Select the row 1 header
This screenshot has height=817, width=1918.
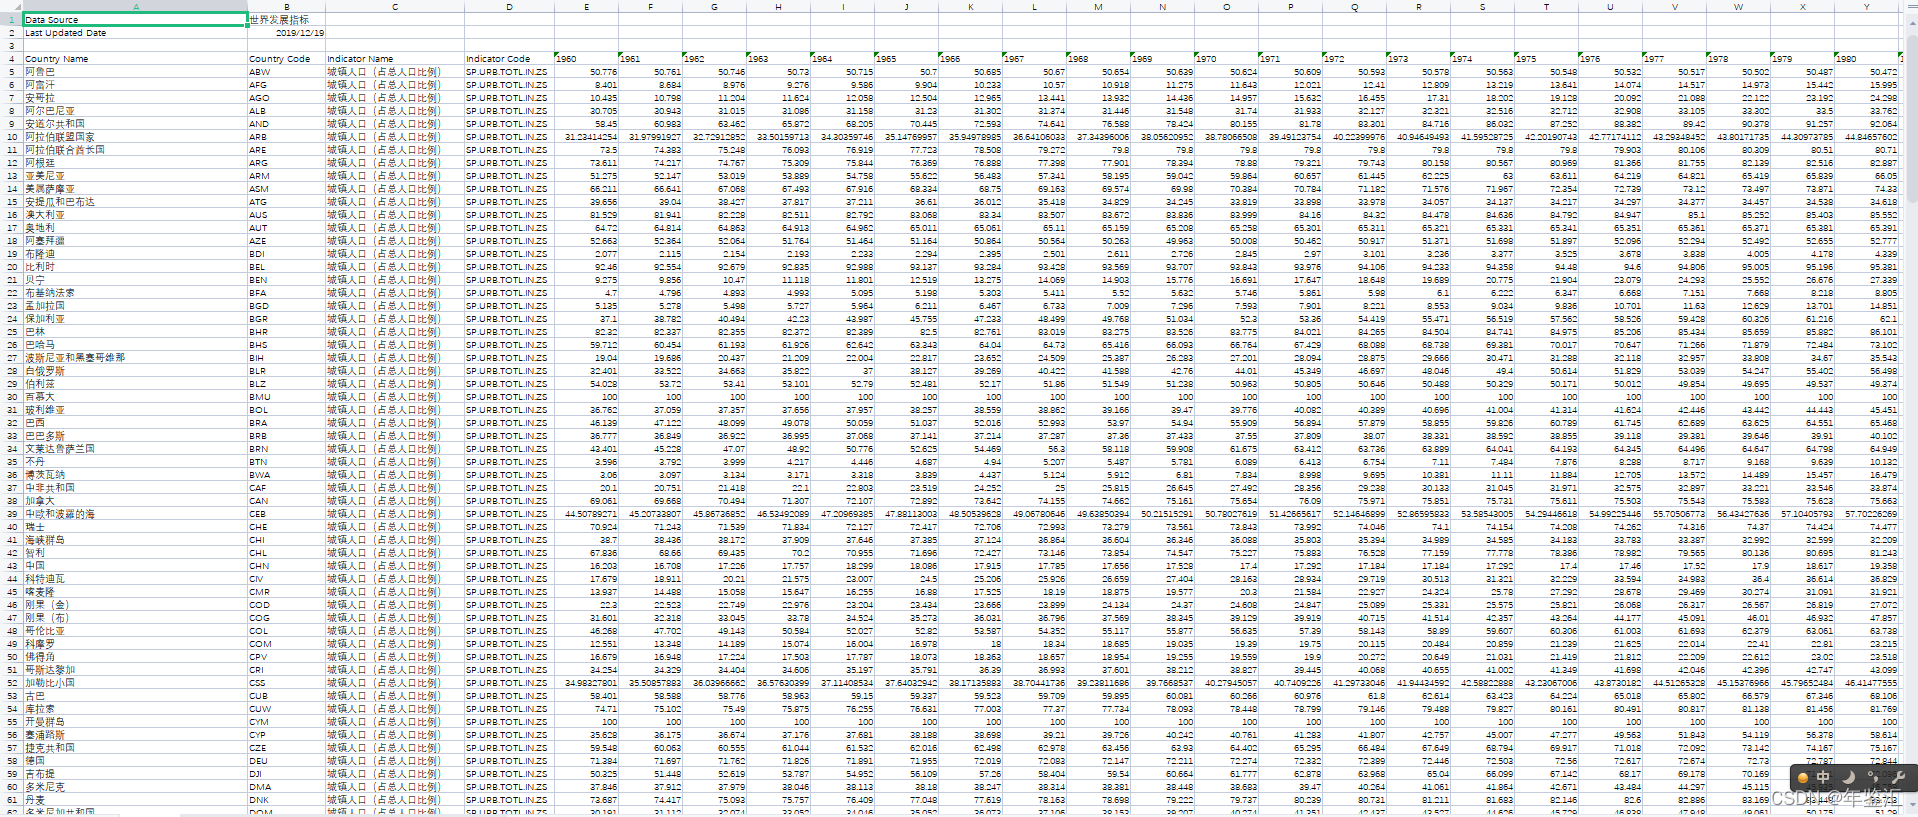[11, 19]
